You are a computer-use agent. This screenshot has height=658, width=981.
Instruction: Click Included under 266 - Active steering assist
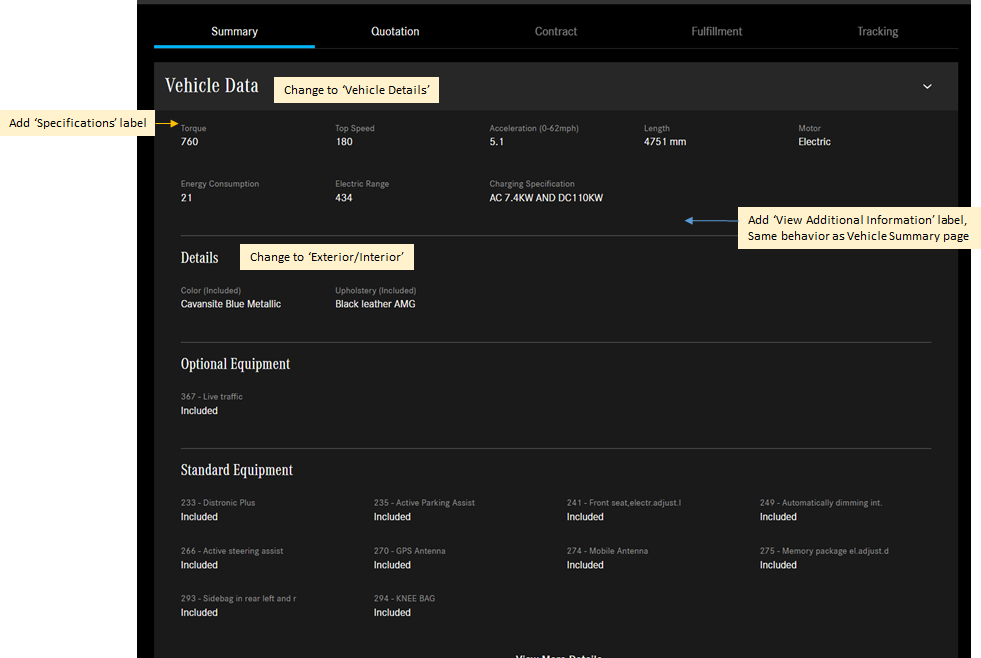click(x=199, y=565)
